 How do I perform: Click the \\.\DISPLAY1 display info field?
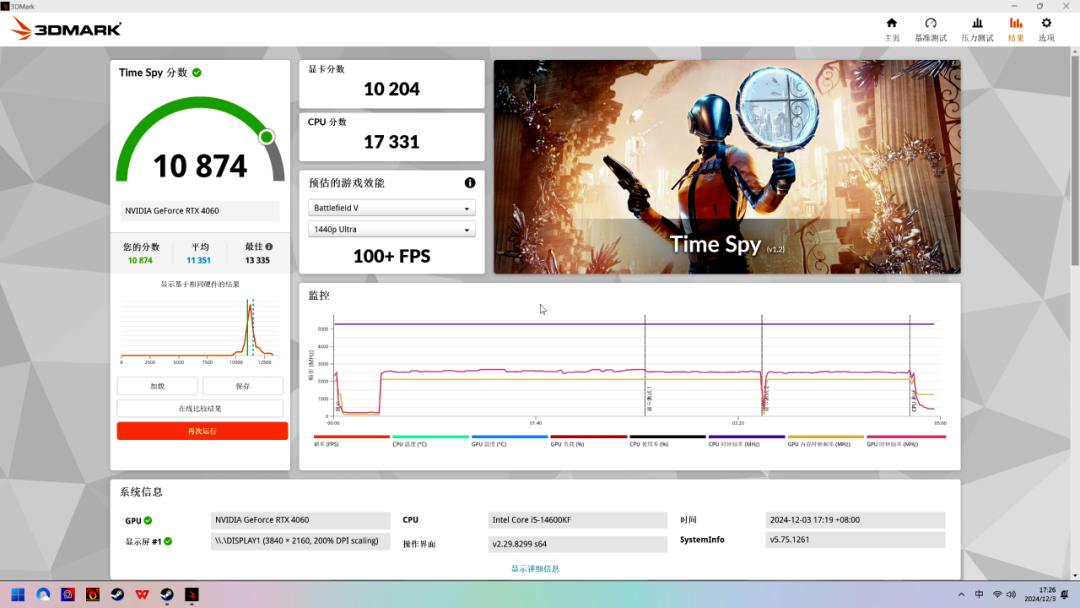[300, 541]
